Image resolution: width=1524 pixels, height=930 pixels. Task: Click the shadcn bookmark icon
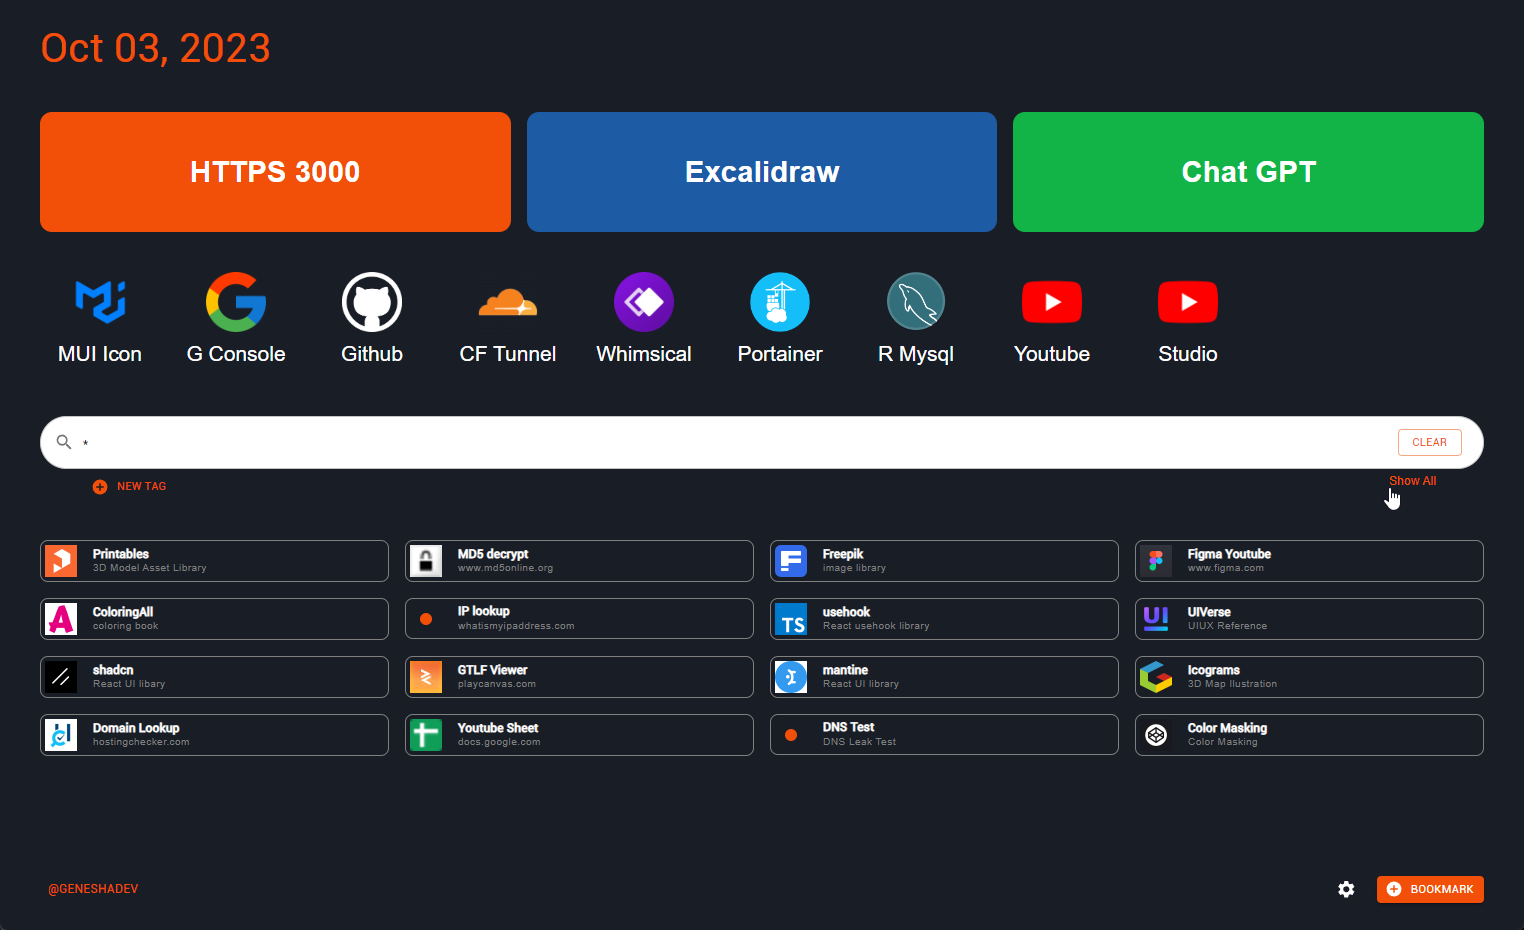(61, 677)
